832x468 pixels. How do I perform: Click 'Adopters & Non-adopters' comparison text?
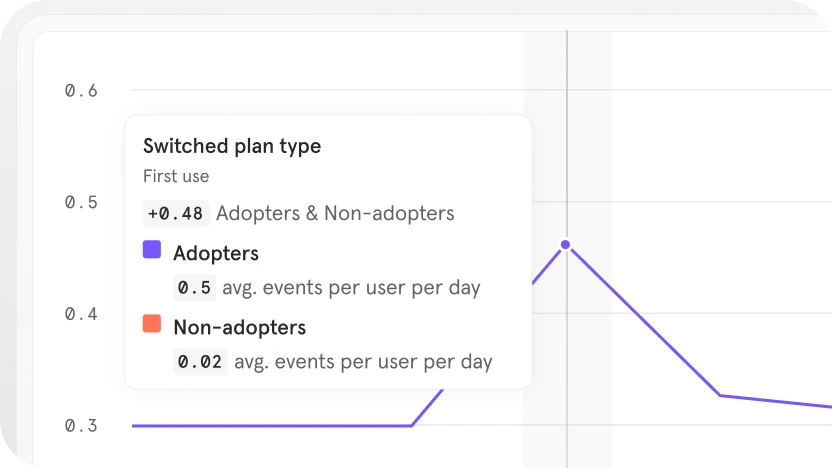(x=335, y=213)
